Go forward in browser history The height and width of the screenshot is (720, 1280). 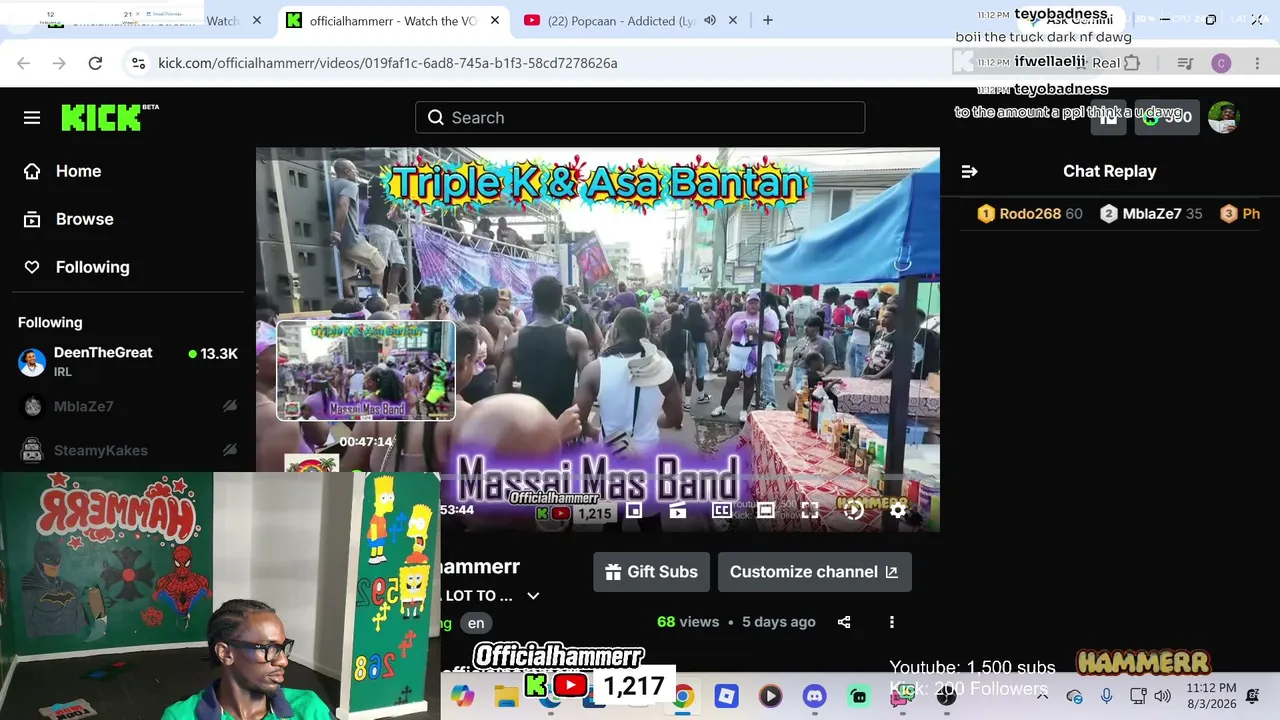(59, 63)
